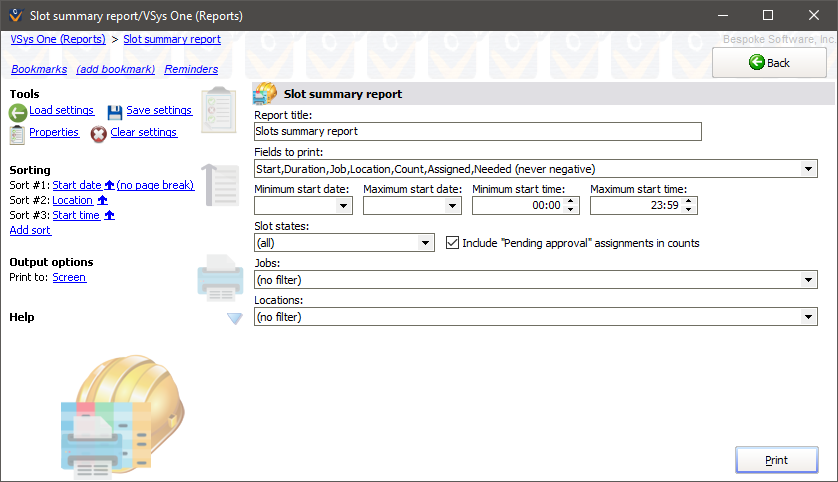Open the Slot states dropdown

tap(426, 243)
